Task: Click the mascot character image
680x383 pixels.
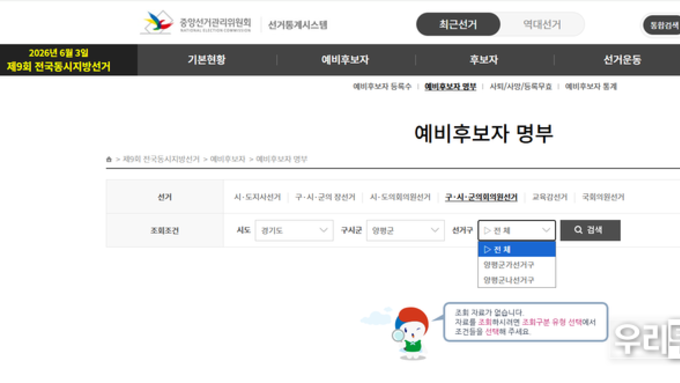Action: pyautogui.click(x=411, y=333)
